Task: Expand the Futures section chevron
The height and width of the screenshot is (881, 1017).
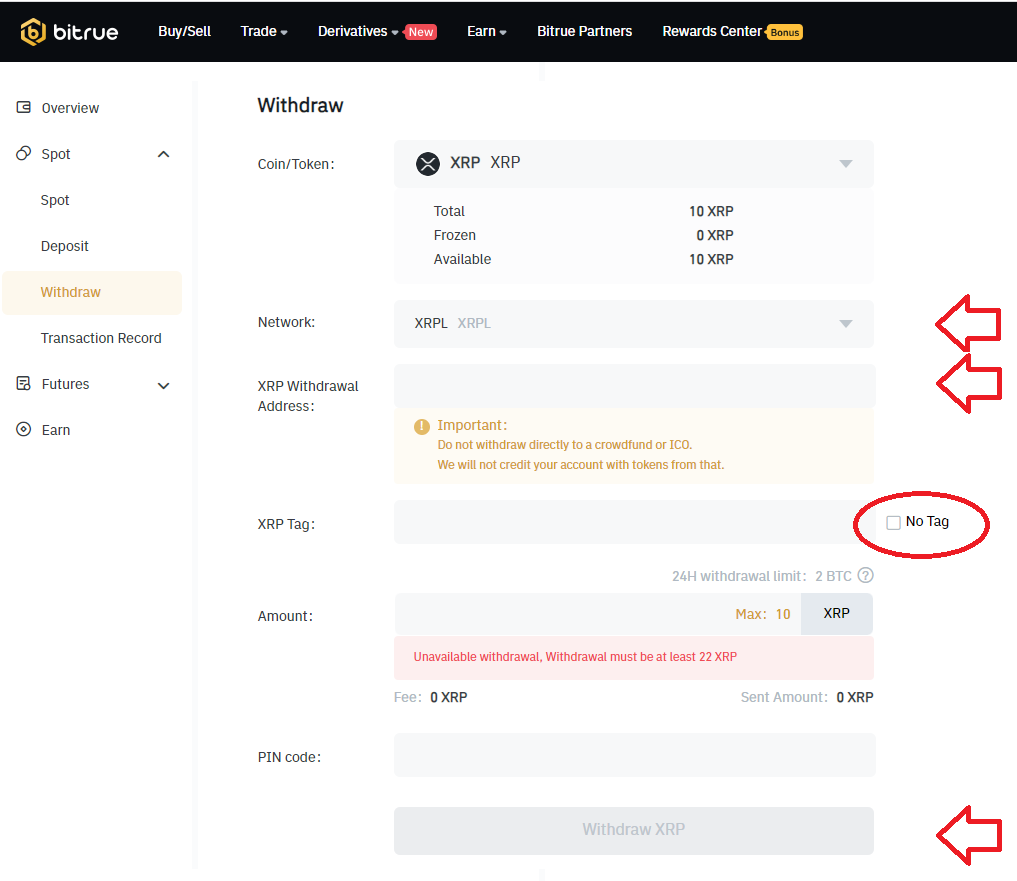Action: pos(164,385)
